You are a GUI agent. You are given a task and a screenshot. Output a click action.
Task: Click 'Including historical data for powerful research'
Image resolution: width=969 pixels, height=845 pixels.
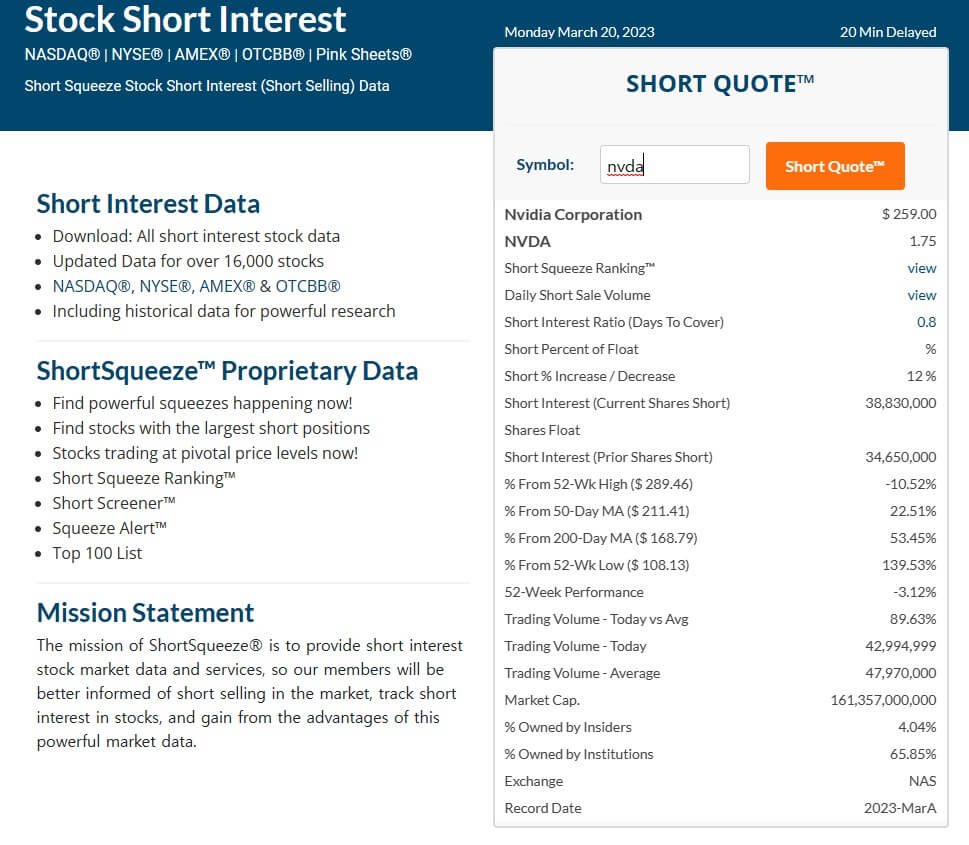point(224,311)
